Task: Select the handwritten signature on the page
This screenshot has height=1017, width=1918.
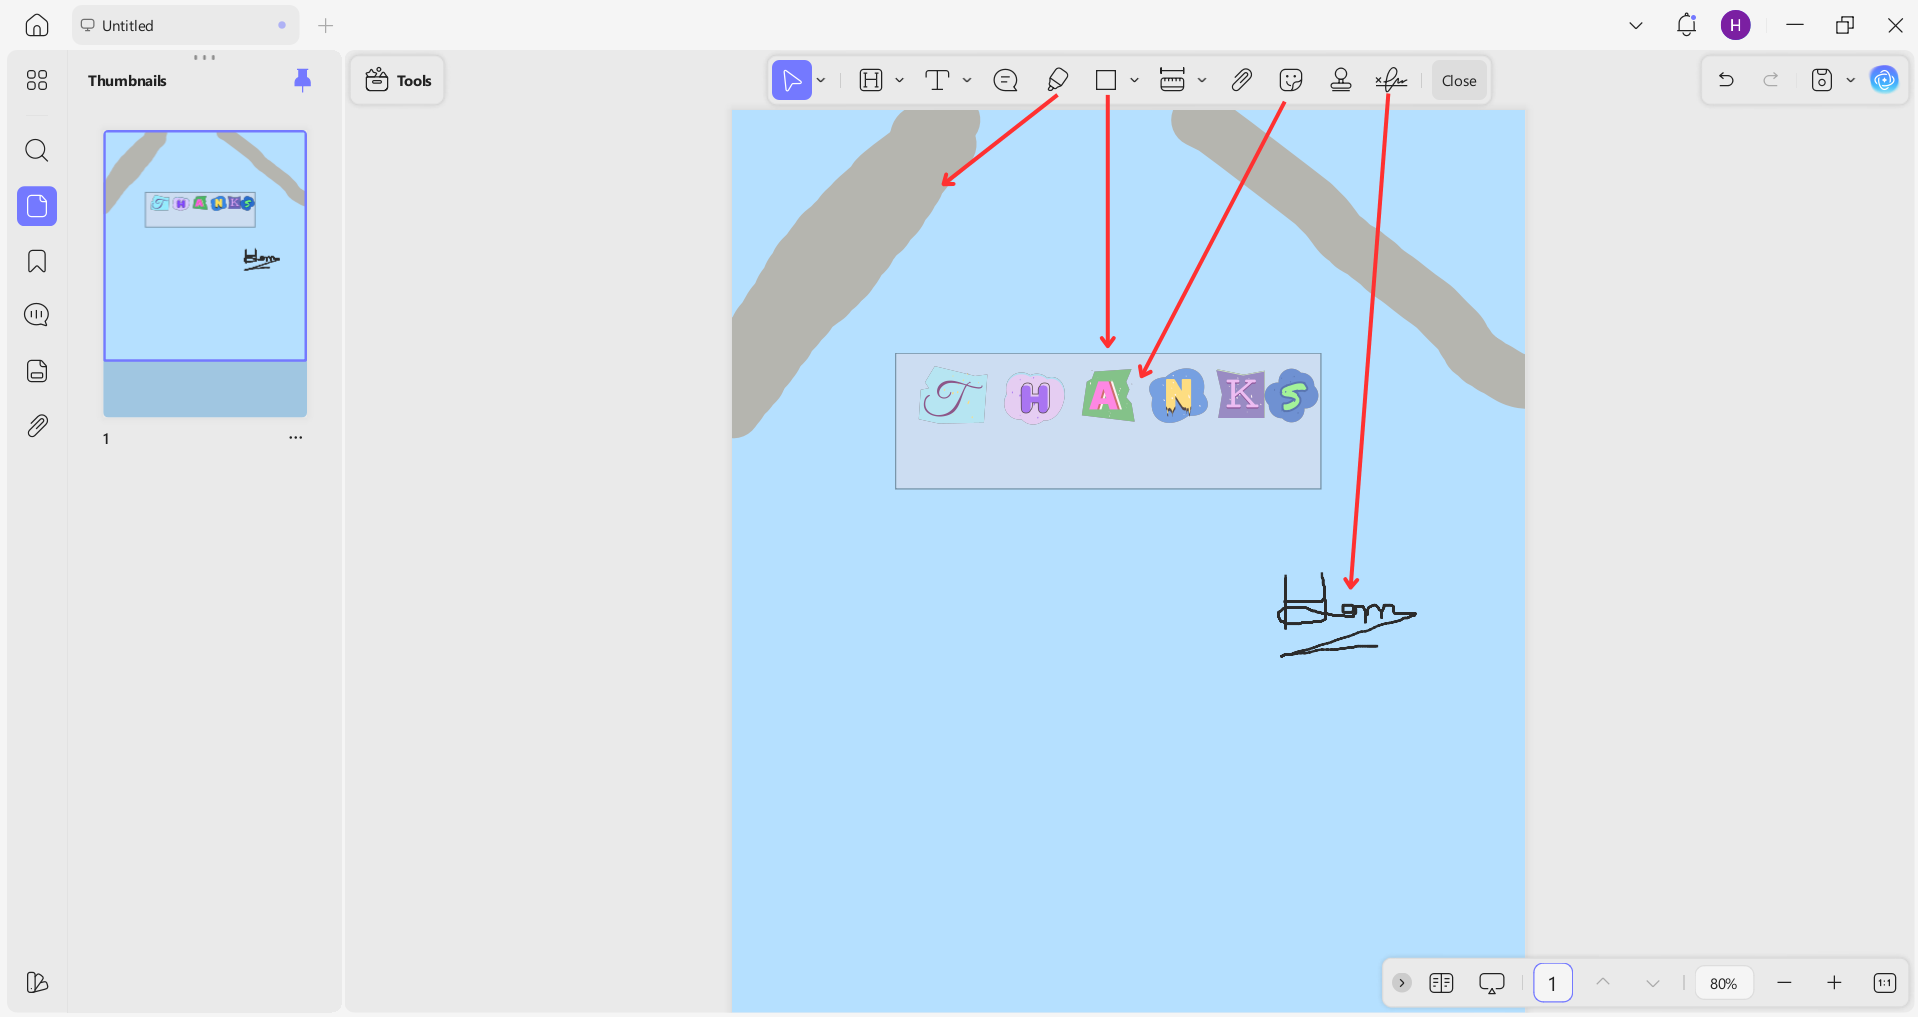Action: pos(1347,615)
